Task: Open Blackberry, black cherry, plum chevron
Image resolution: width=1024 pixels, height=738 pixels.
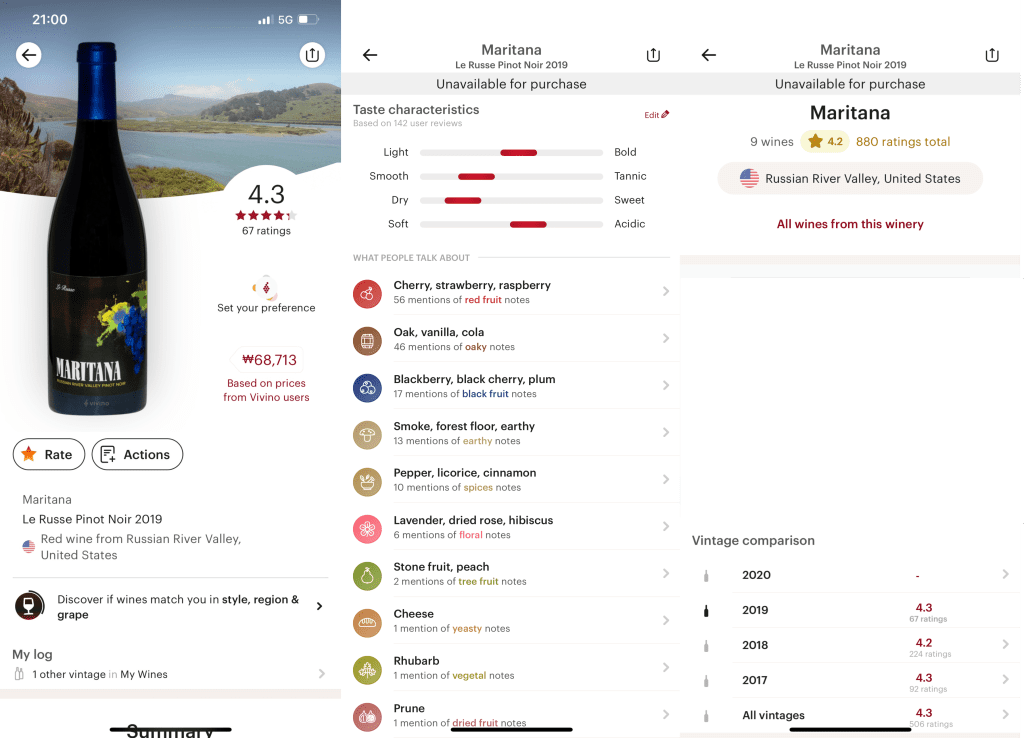Action: [665, 385]
